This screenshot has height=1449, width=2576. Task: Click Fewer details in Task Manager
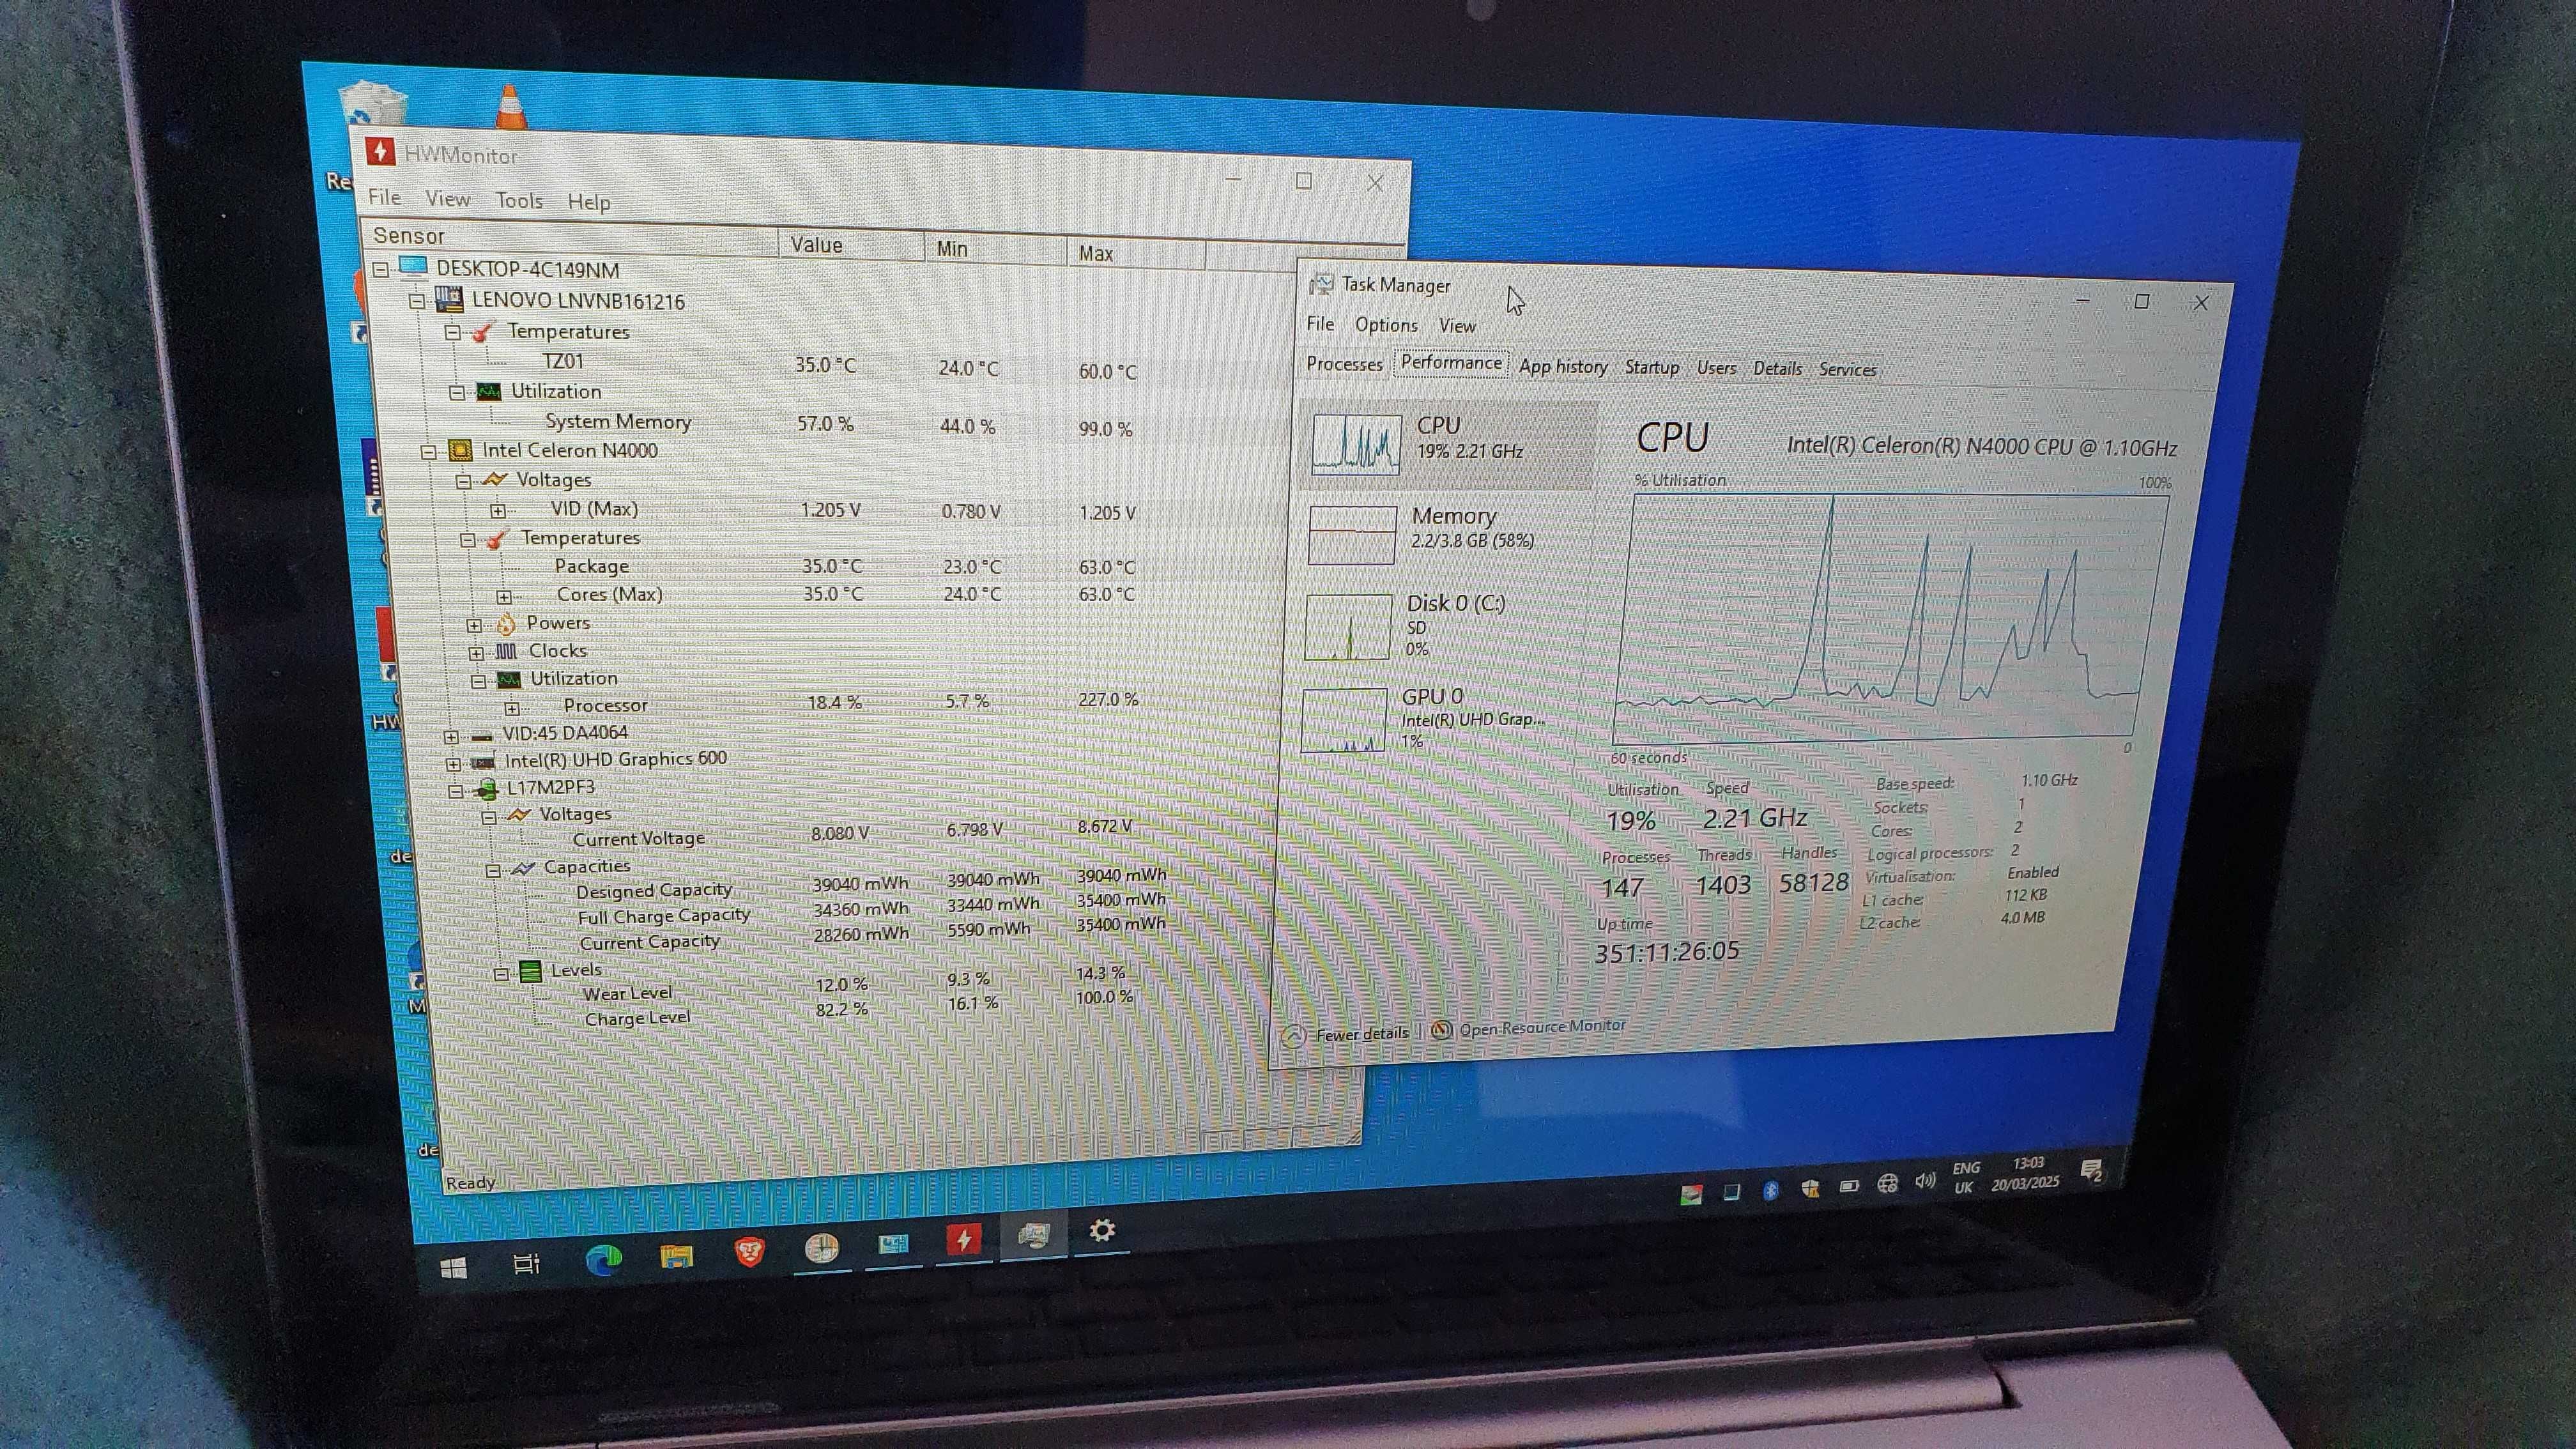click(1347, 1035)
